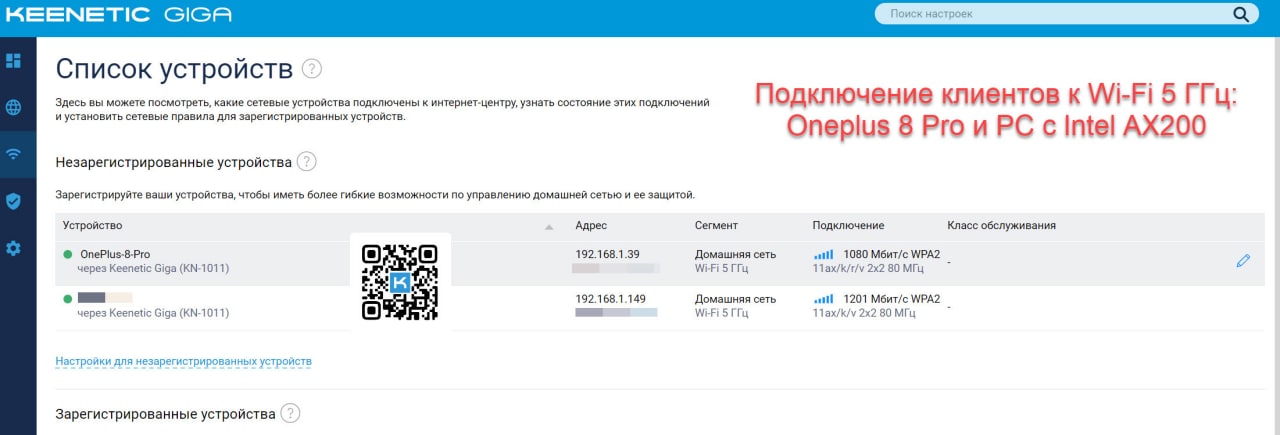Click Домашняя сеть in the 192.168.1.149 row

pyautogui.click(x=735, y=299)
